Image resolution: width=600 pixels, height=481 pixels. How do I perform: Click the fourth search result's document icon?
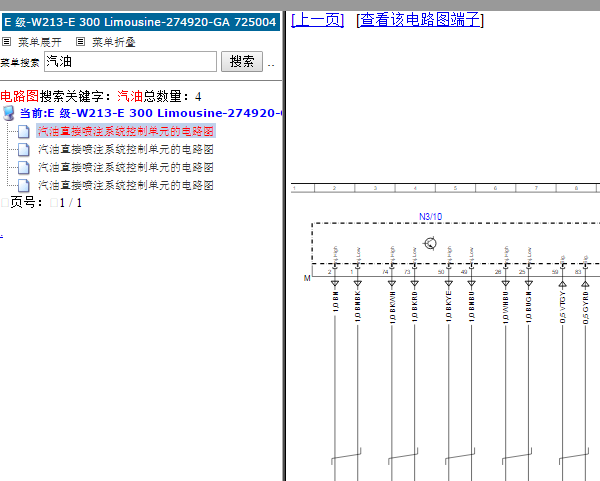24,185
